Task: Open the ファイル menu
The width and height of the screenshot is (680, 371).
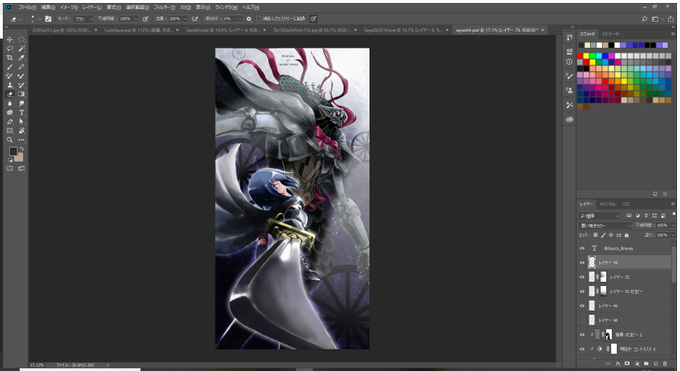Action: click(27, 7)
